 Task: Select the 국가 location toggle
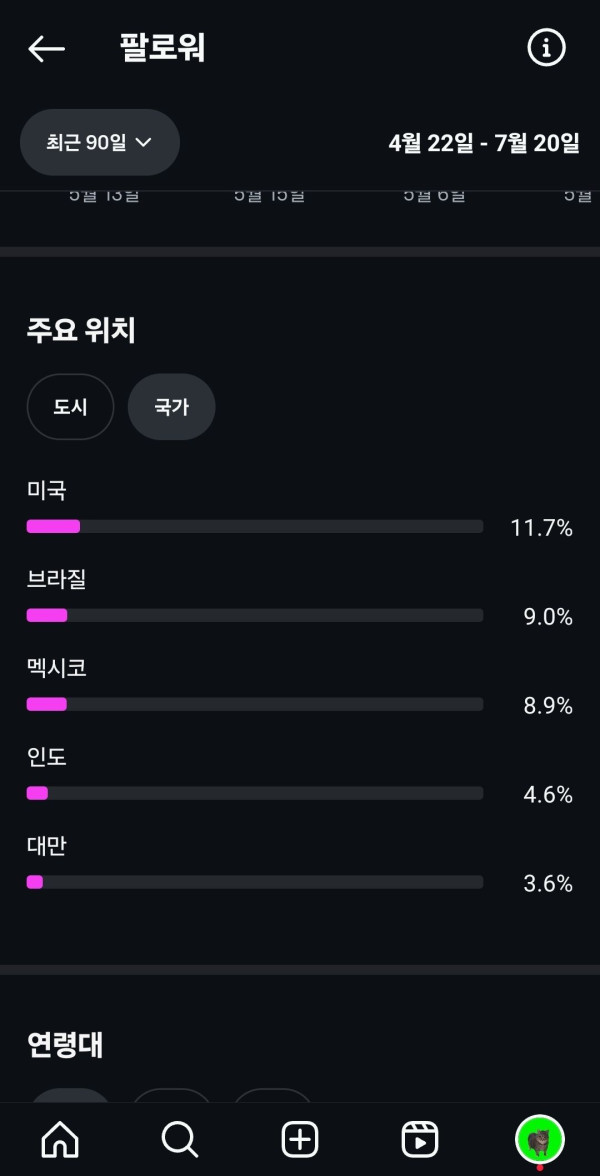(171, 407)
